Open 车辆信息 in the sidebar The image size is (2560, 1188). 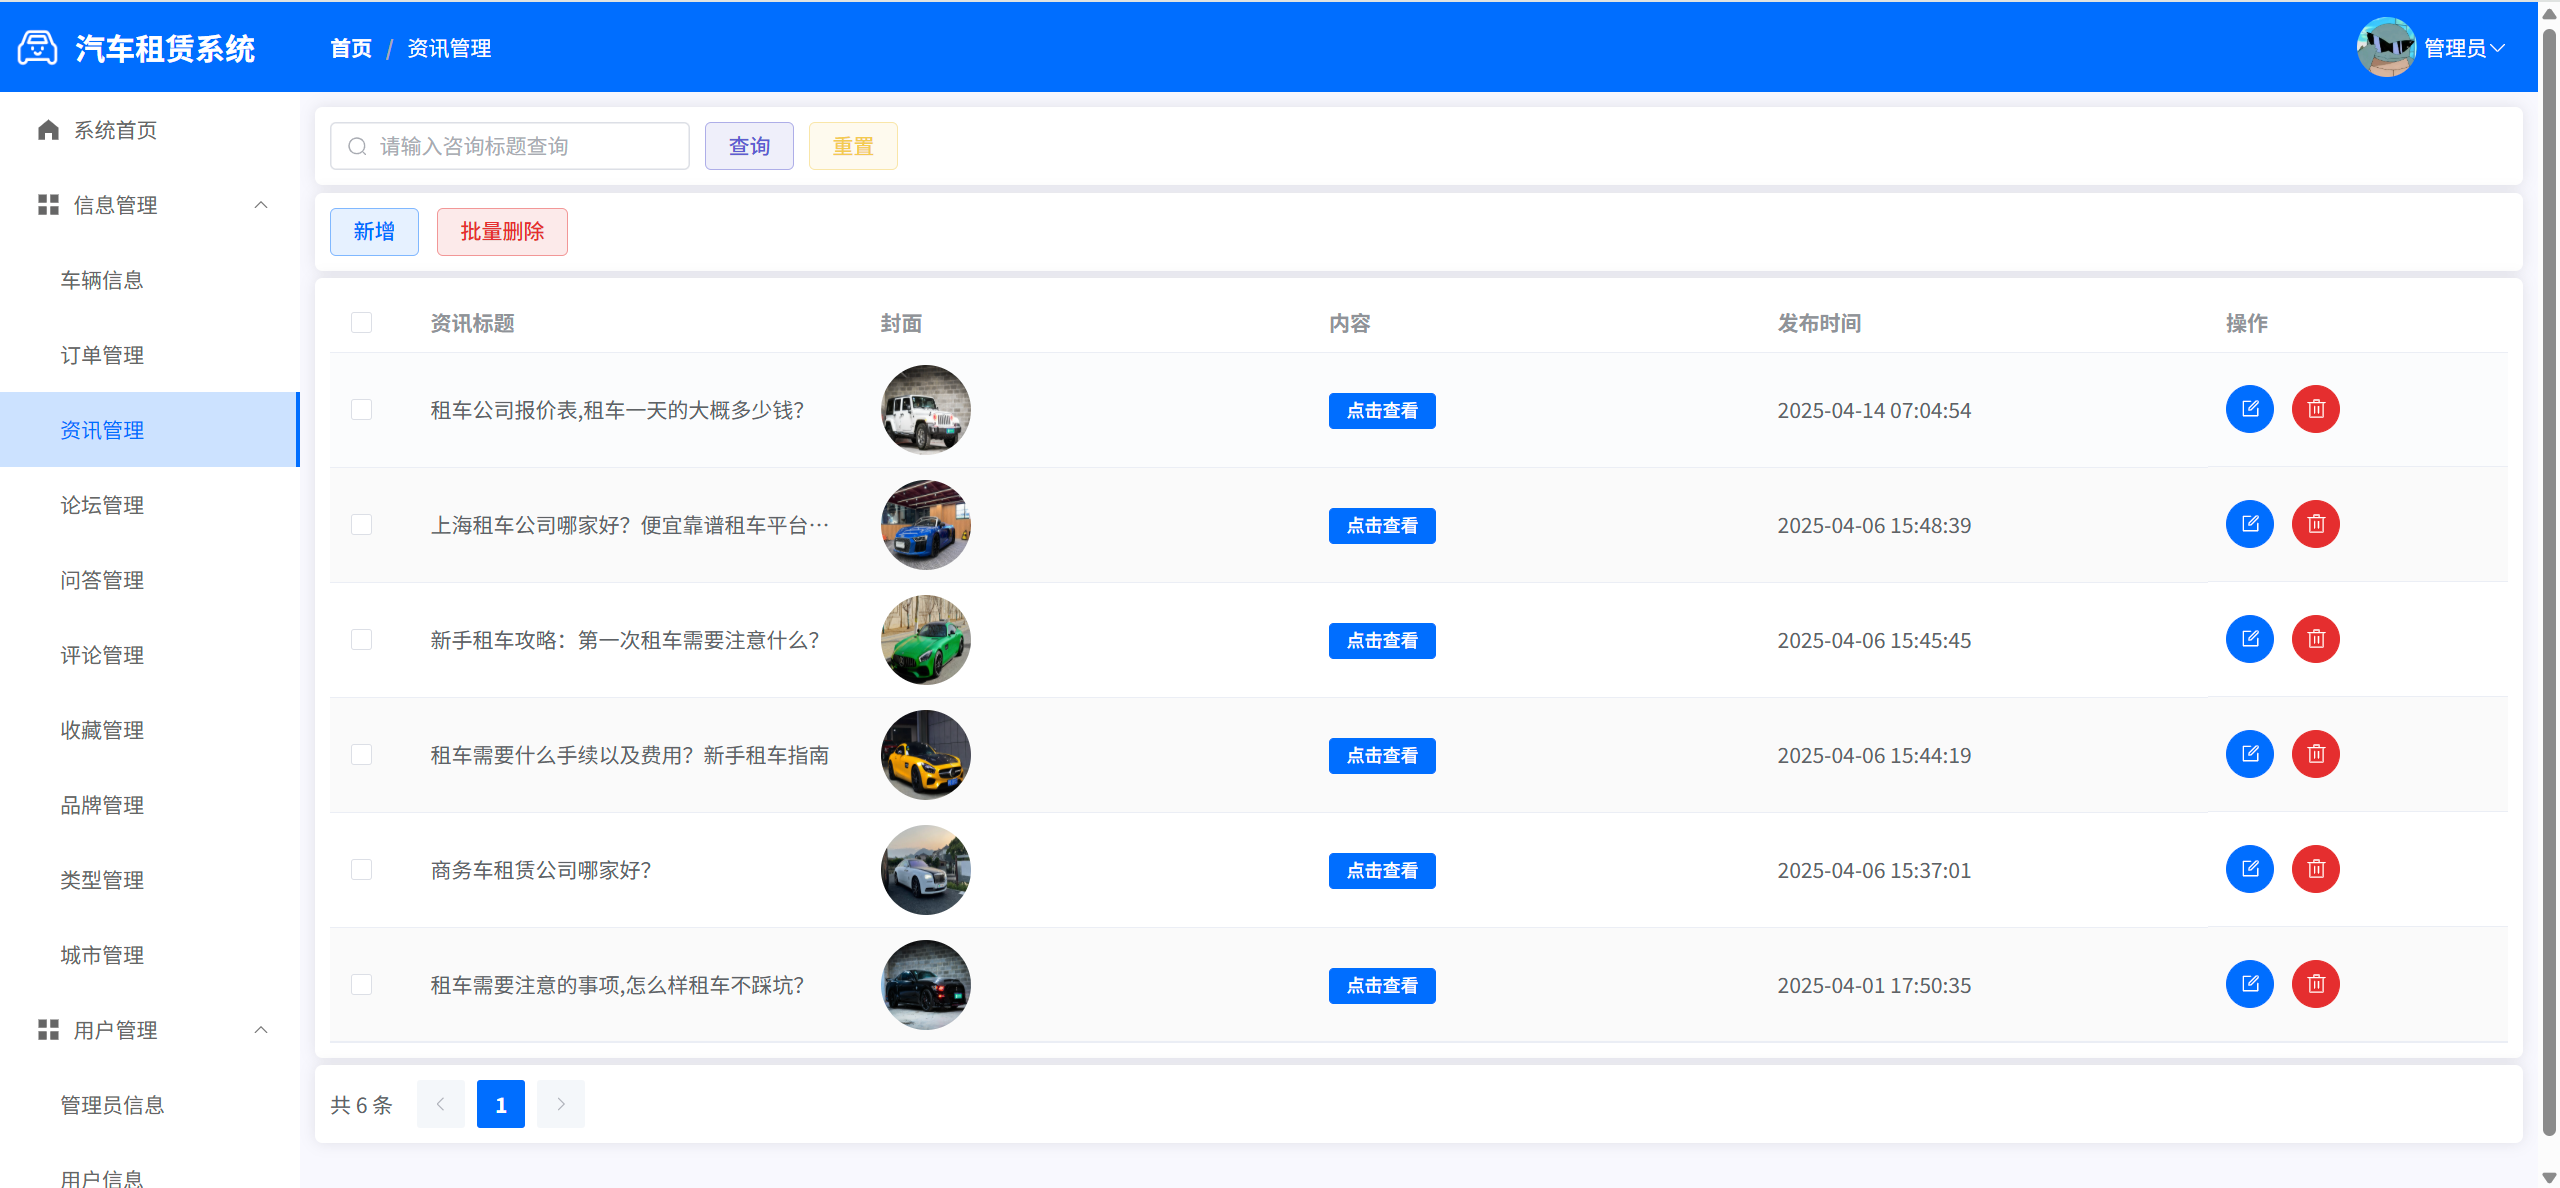pos(102,280)
